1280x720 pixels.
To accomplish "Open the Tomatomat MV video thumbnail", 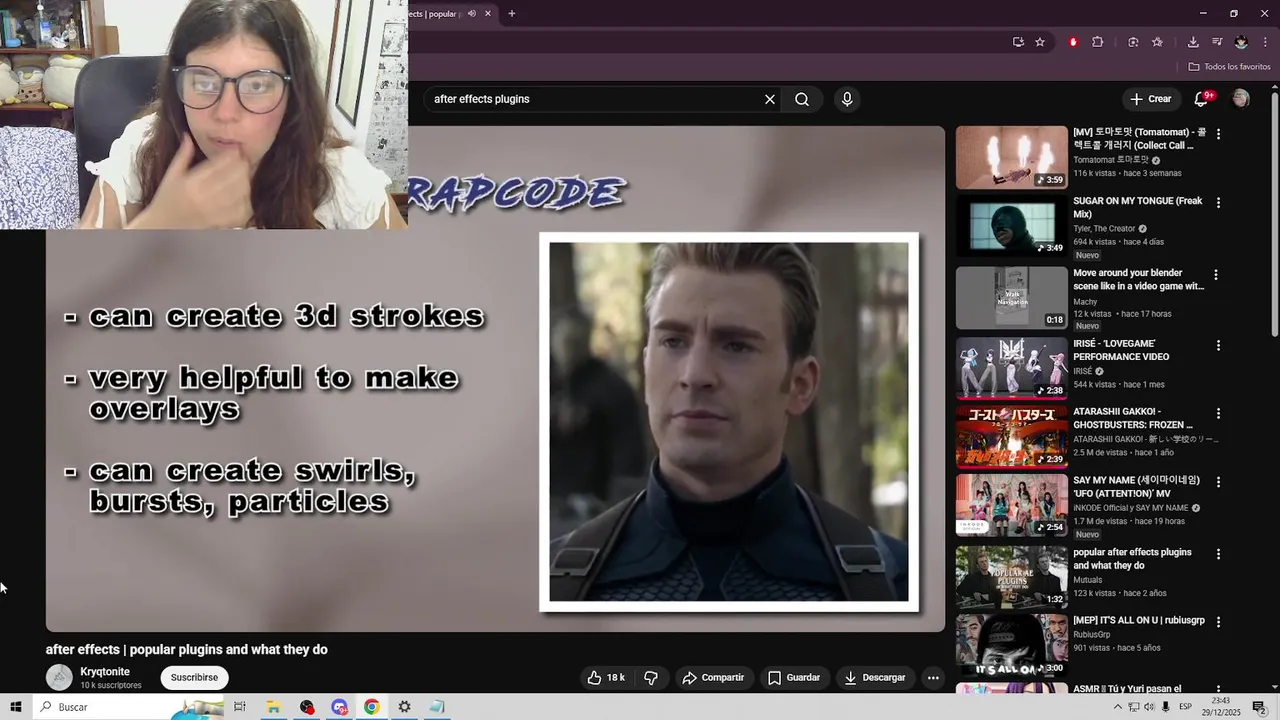I will click(1011, 157).
